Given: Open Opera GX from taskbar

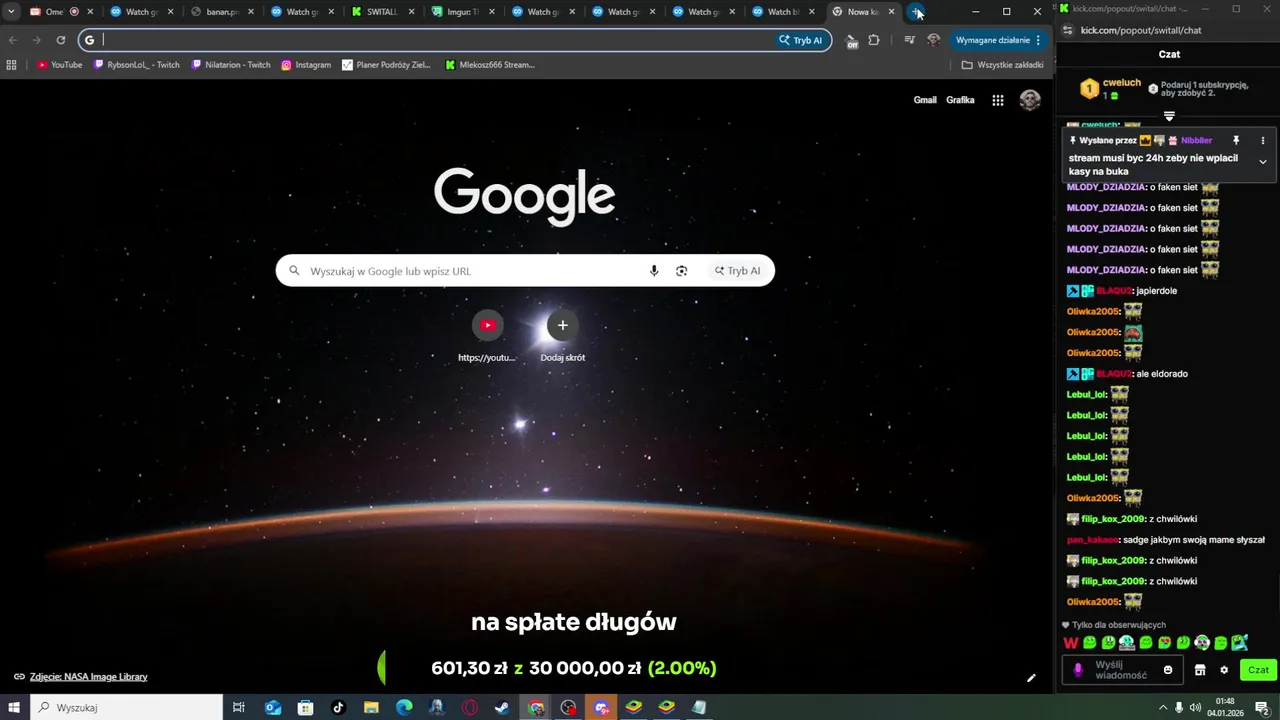Looking at the screenshot, I should point(469,707).
